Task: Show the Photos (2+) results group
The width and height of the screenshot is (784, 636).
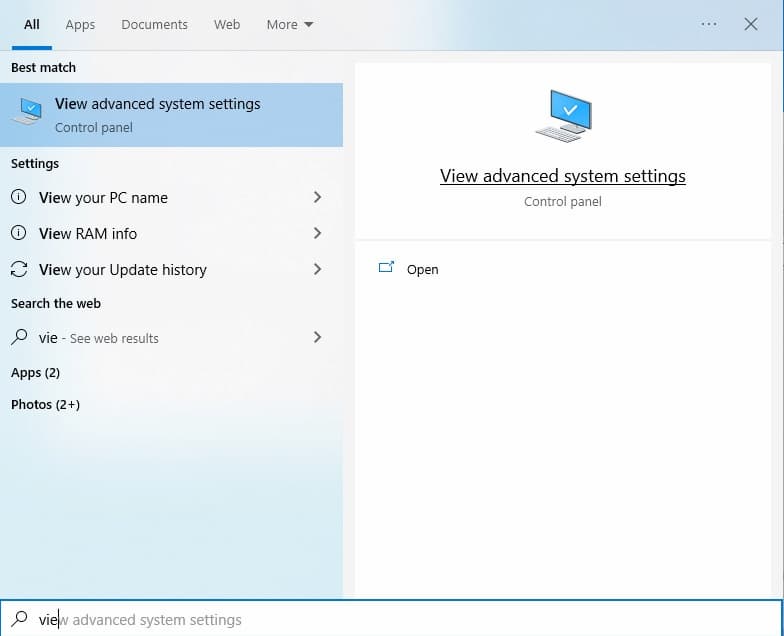Action: [x=45, y=405]
